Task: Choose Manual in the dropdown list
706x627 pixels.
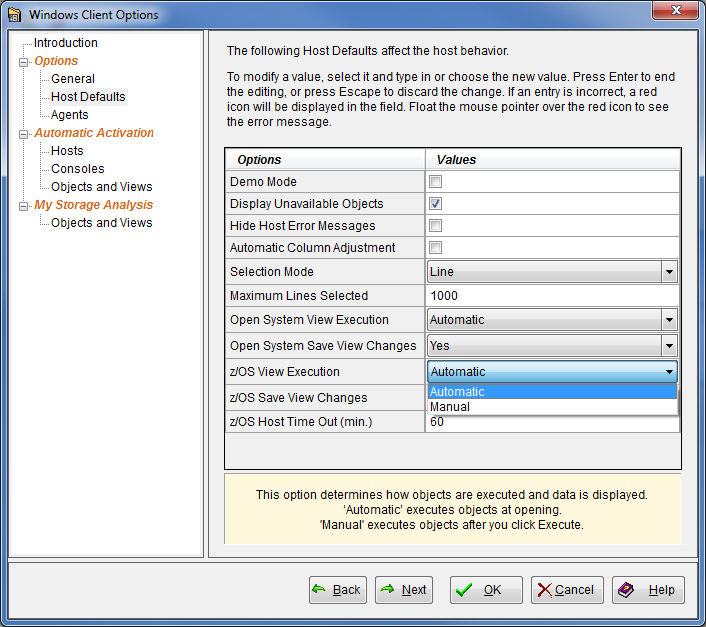Action: tap(552, 407)
